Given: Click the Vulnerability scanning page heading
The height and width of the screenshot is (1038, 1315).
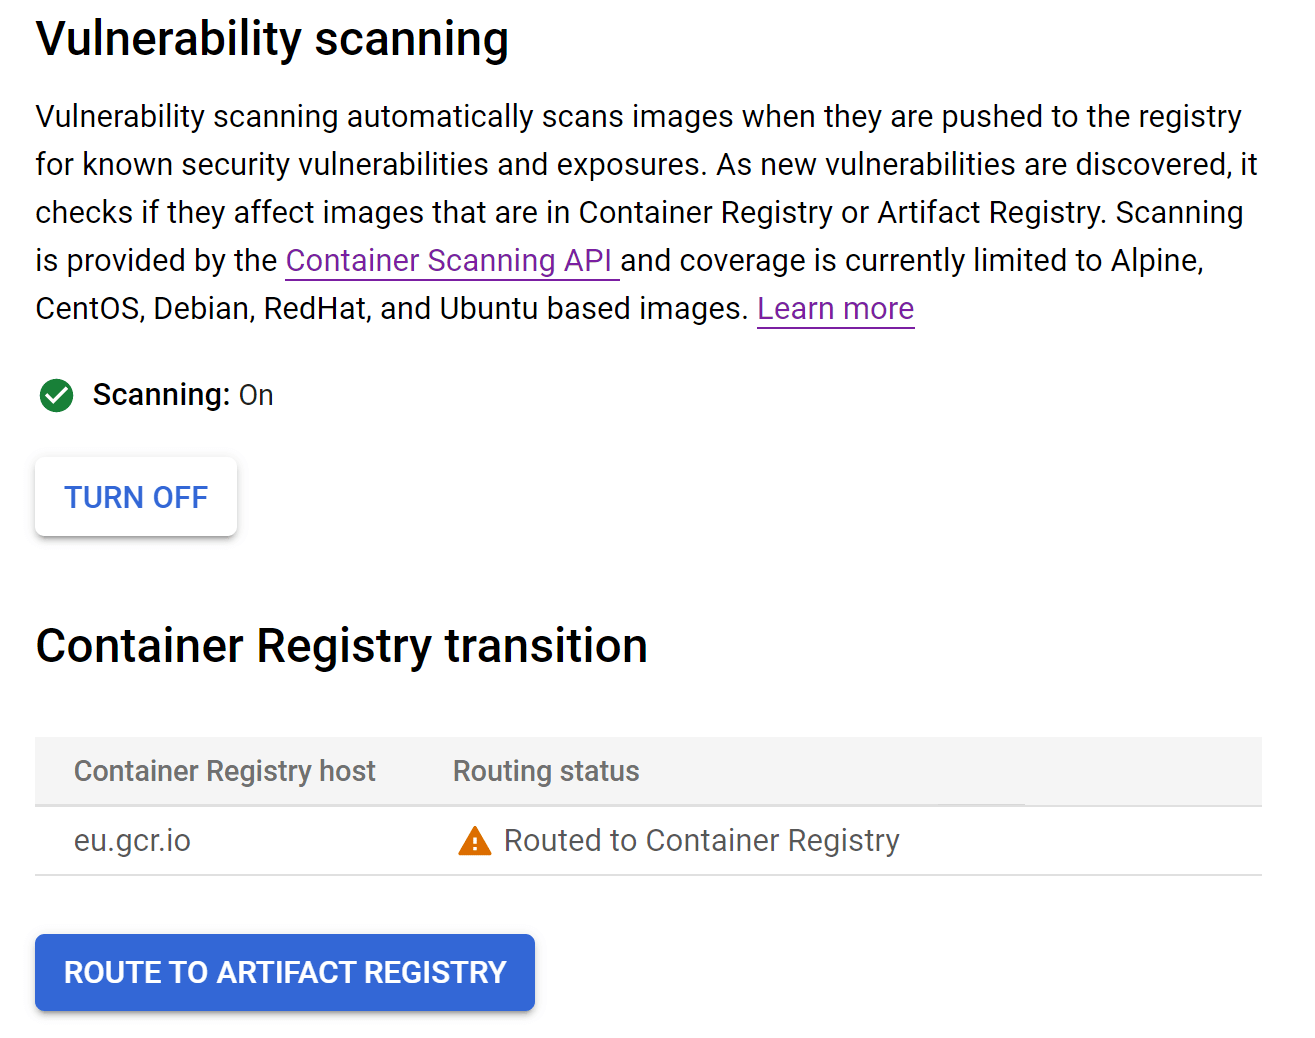Looking at the screenshot, I should click(x=272, y=38).
